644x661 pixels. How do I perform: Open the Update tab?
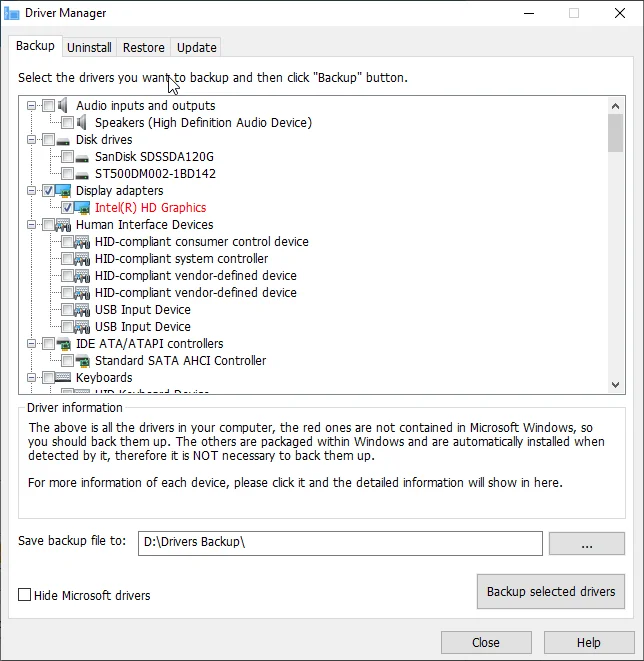[196, 47]
